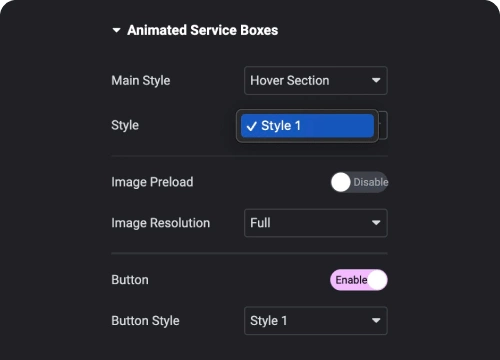Screen dimensions: 500x360
Task: Click the arrow icon in Main Style dropdown
Action: coord(376,80)
